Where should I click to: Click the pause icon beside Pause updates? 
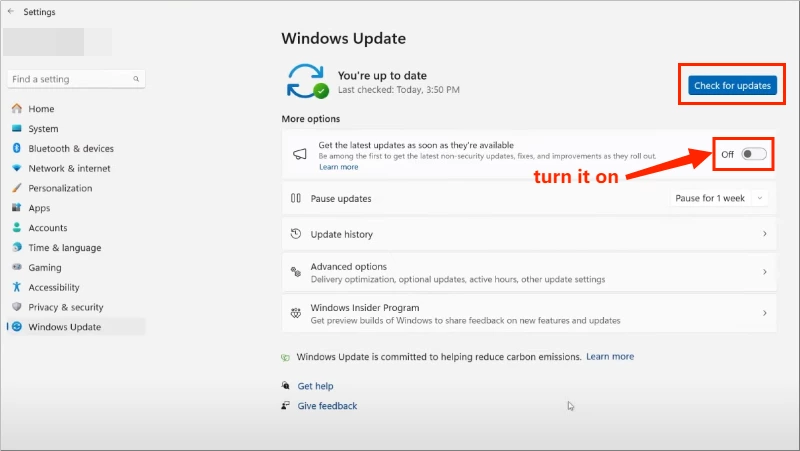(296, 198)
